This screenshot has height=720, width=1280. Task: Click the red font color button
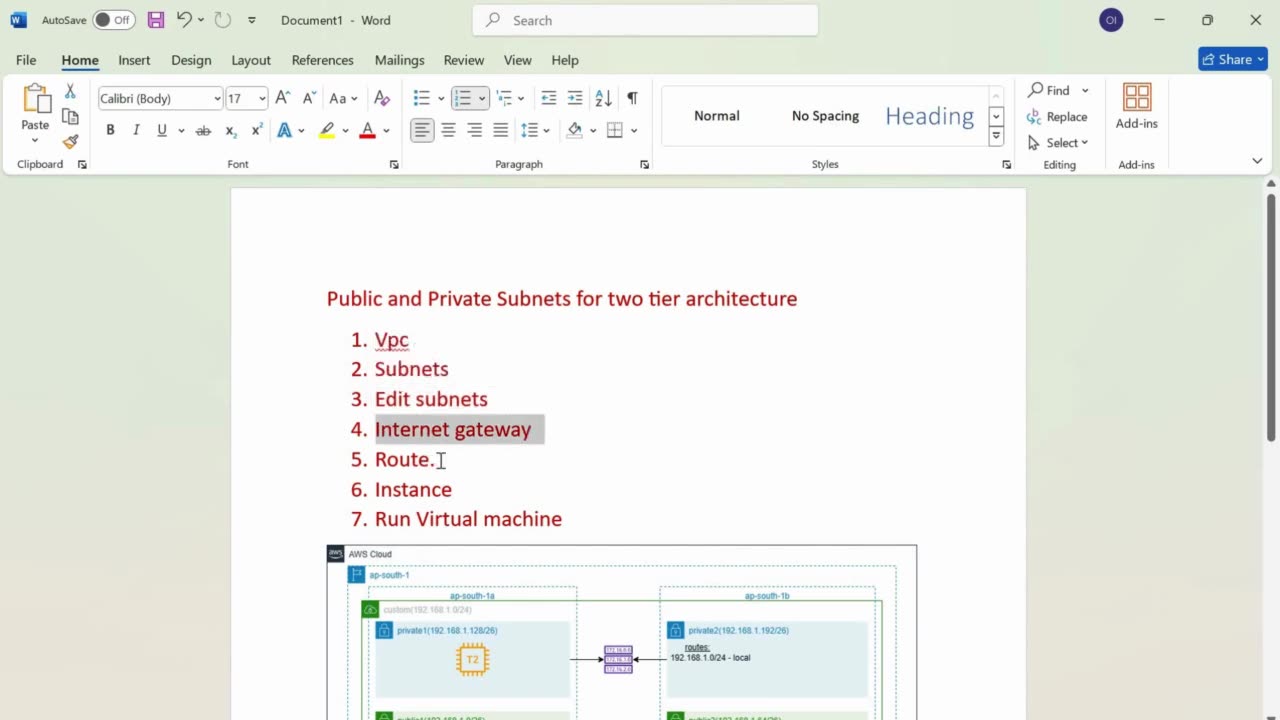pyautogui.click(x=367, y=131)
